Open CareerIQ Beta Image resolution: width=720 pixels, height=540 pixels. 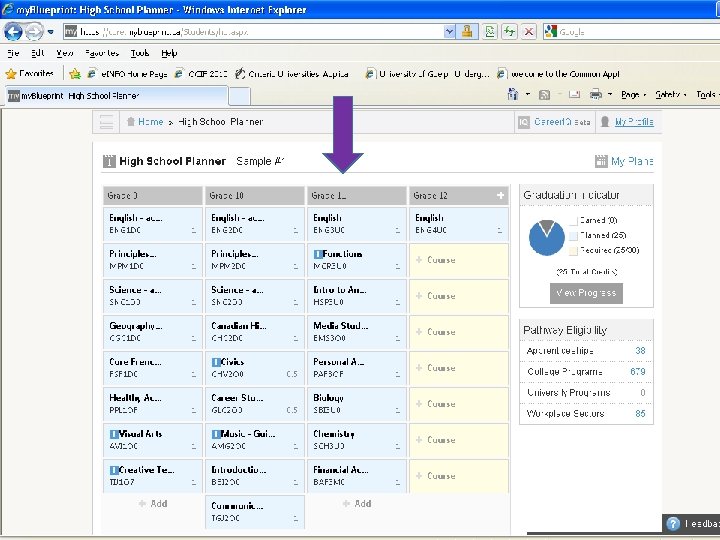[x=562, y=122]
